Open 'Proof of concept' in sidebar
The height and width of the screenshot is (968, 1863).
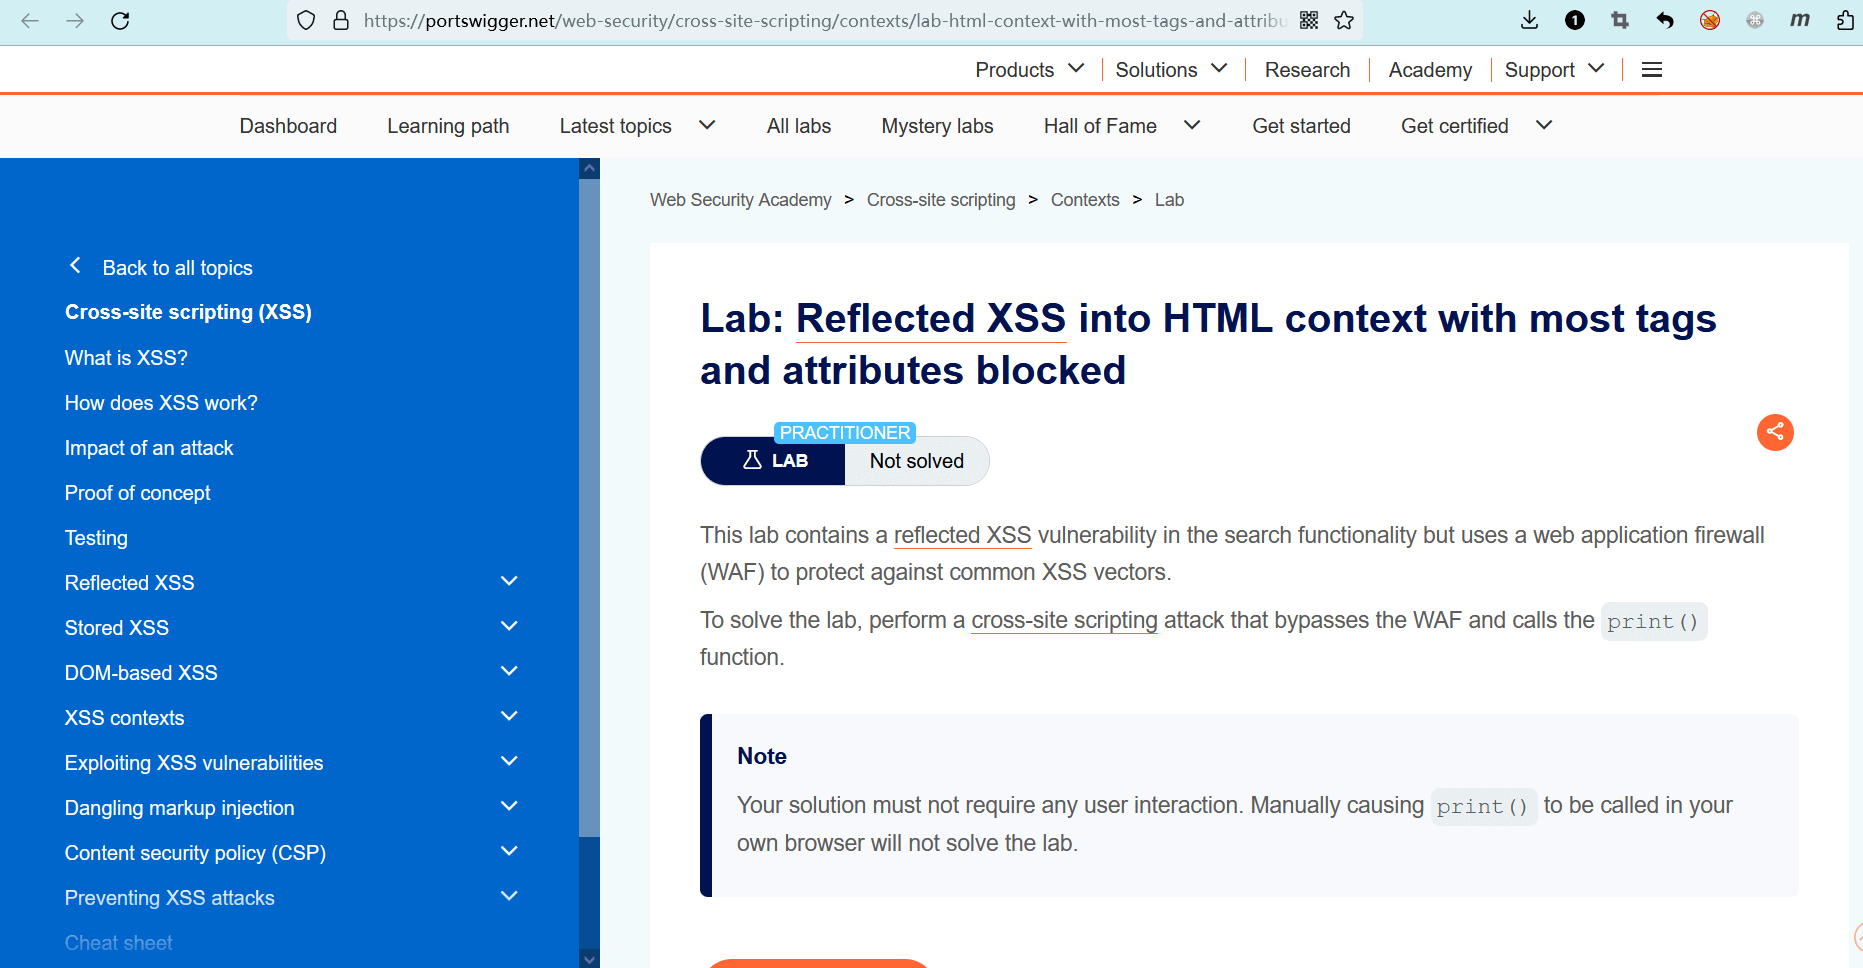[x=138, y=493]
